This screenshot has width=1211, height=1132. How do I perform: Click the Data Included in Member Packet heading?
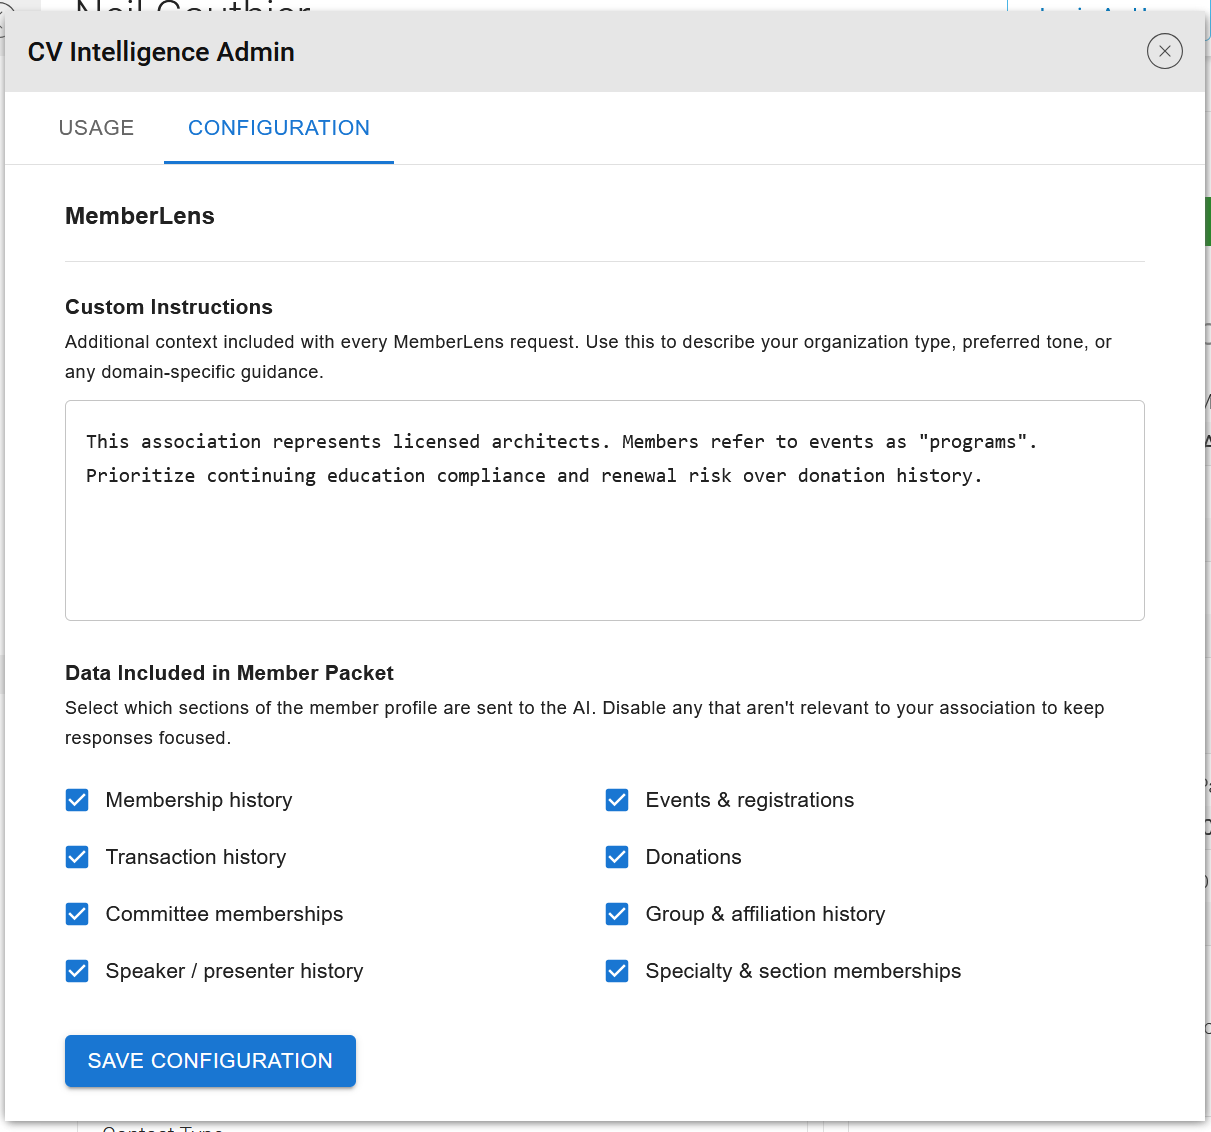click(x=229, y=673)
